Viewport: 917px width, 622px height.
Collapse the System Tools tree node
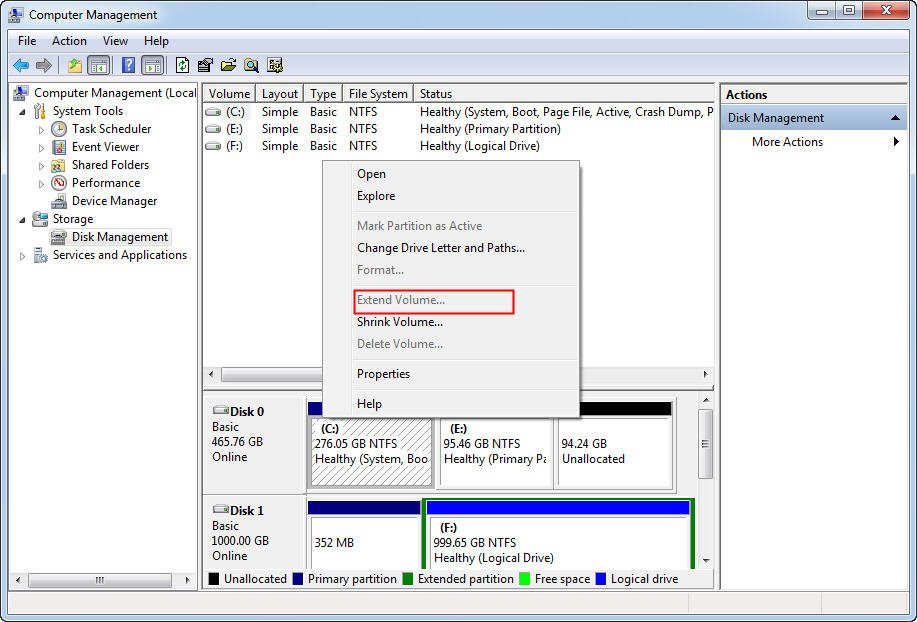tap(22, 112)
